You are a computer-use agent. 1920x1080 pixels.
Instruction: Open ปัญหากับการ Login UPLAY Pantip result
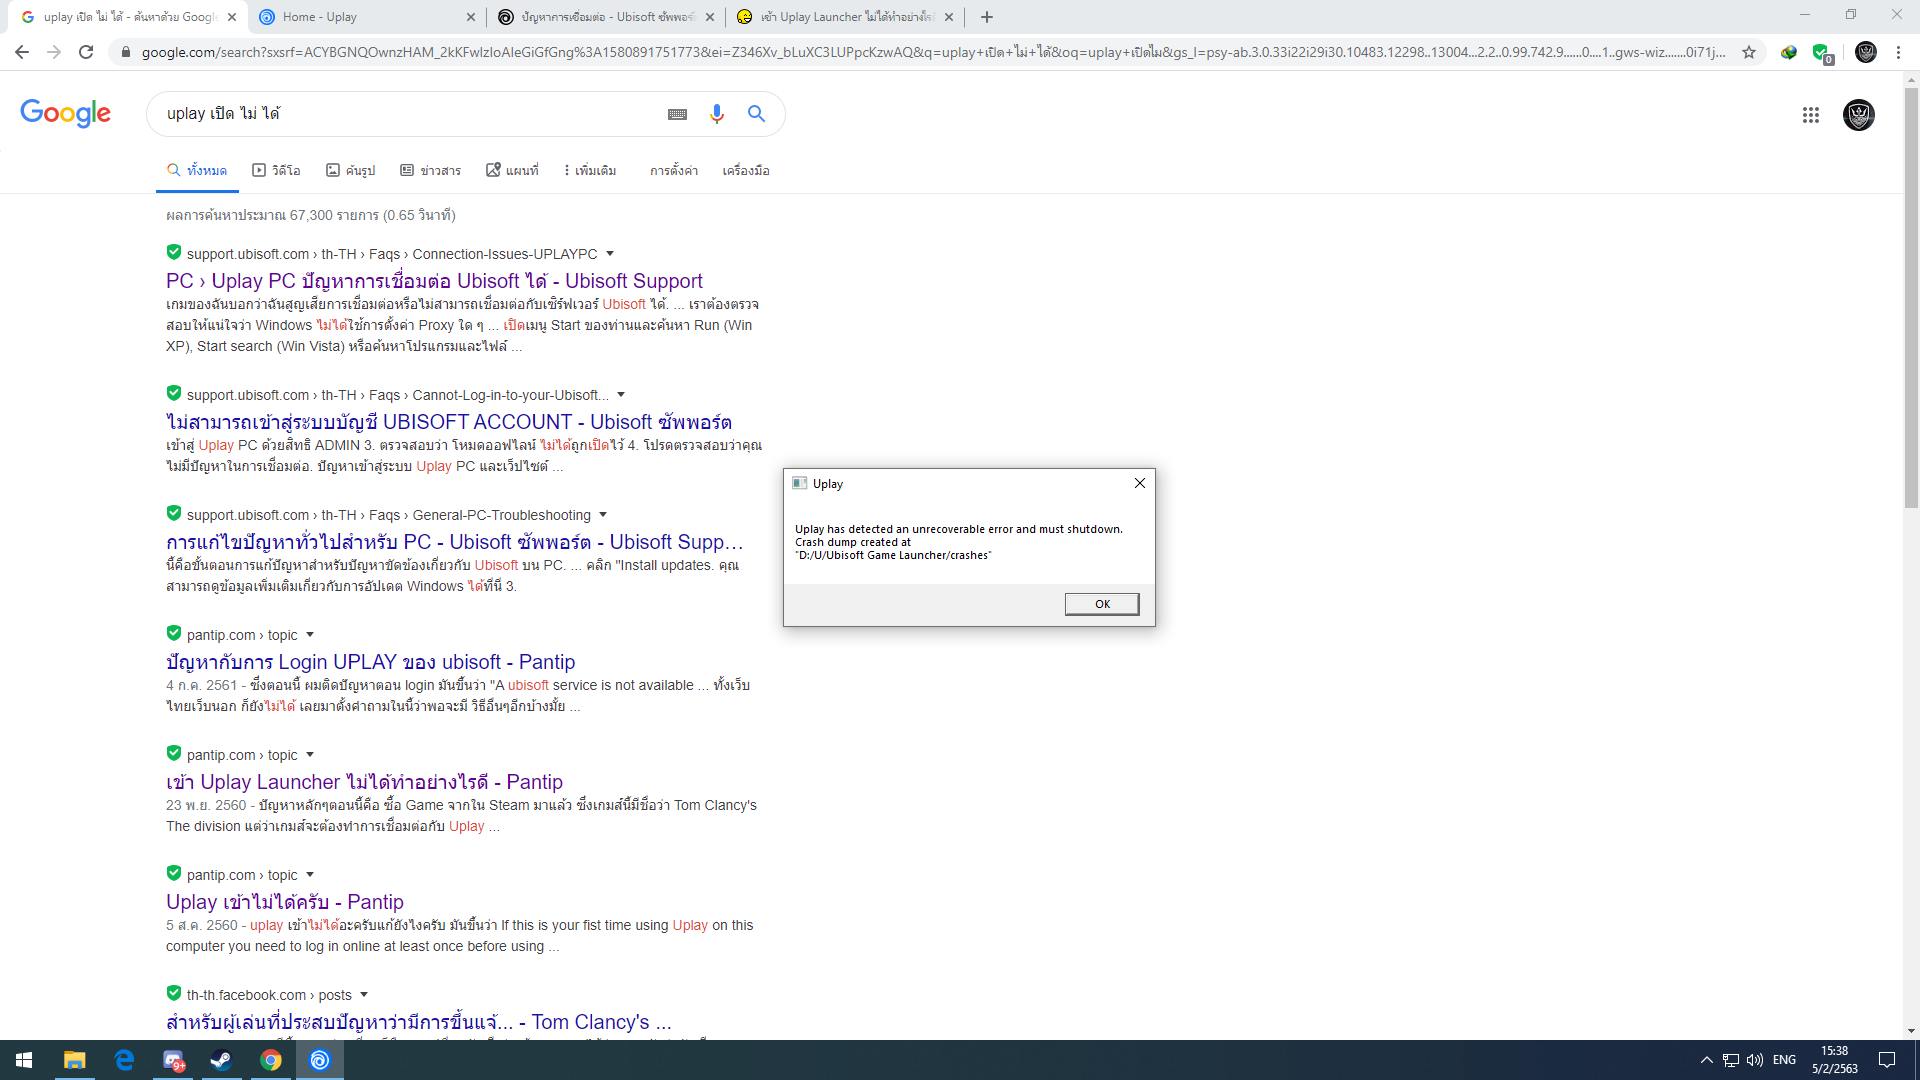[x=370, y=662]
